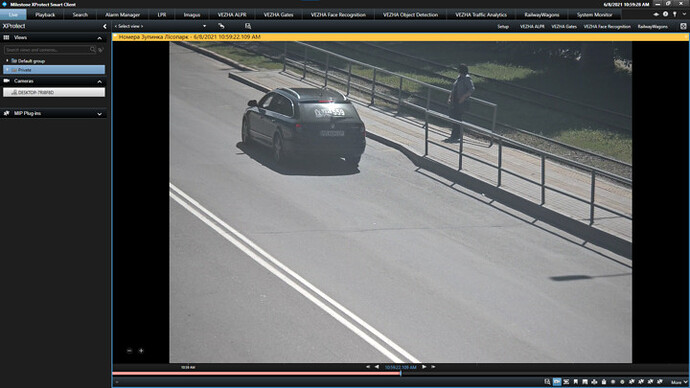Open the Search tab
This screenshot has width=690, height=388.
point(80,15)
